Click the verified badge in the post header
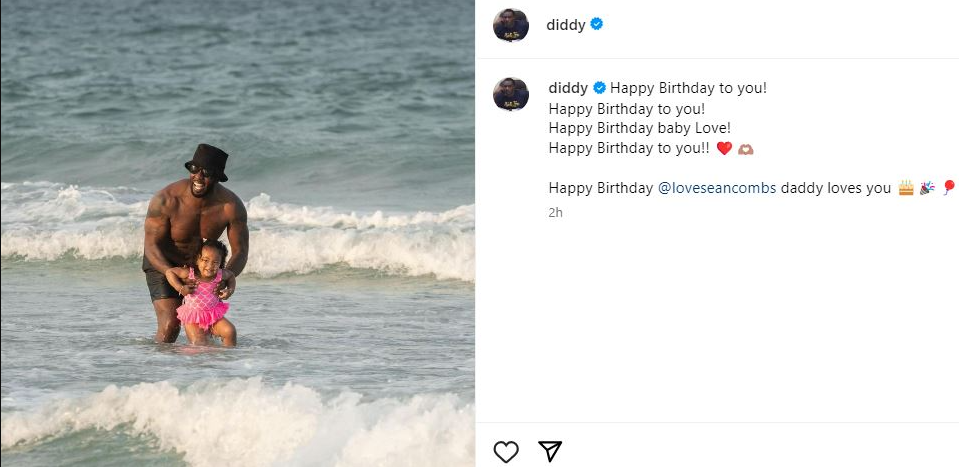Screen dimensions: 959x467 click(597, 25)
